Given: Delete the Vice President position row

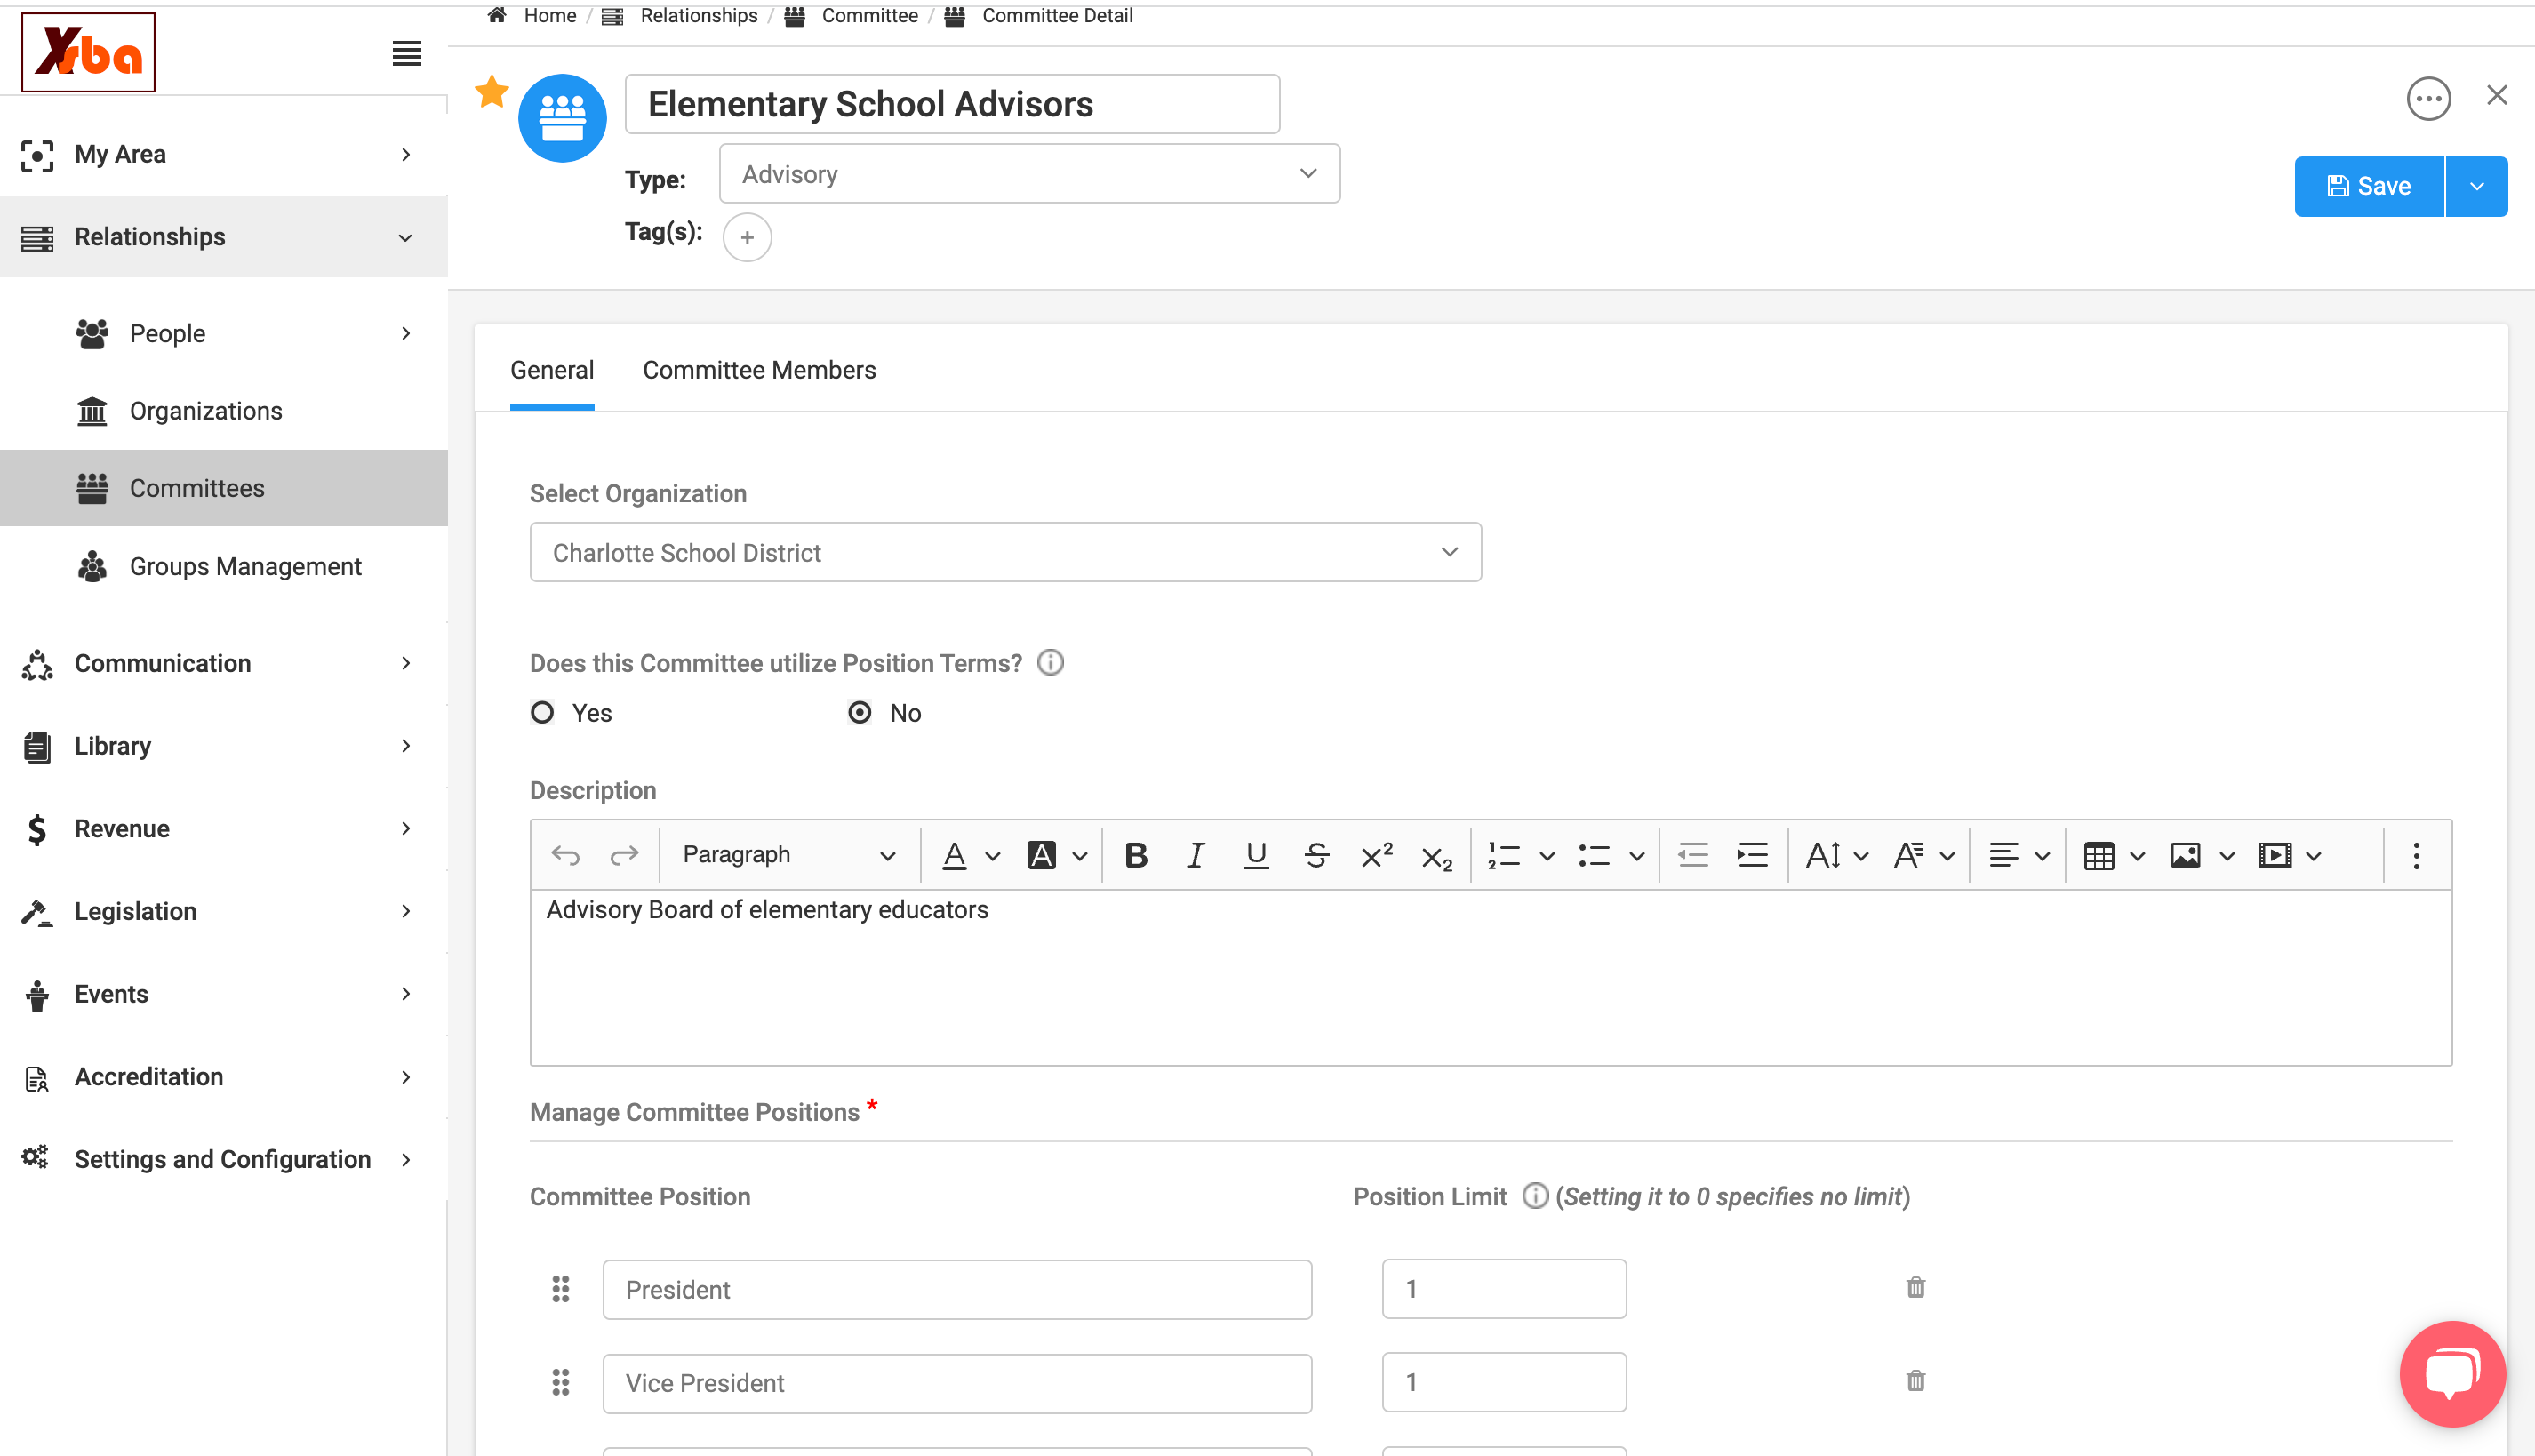Looking at the screenshot, I should 1915,1381.
